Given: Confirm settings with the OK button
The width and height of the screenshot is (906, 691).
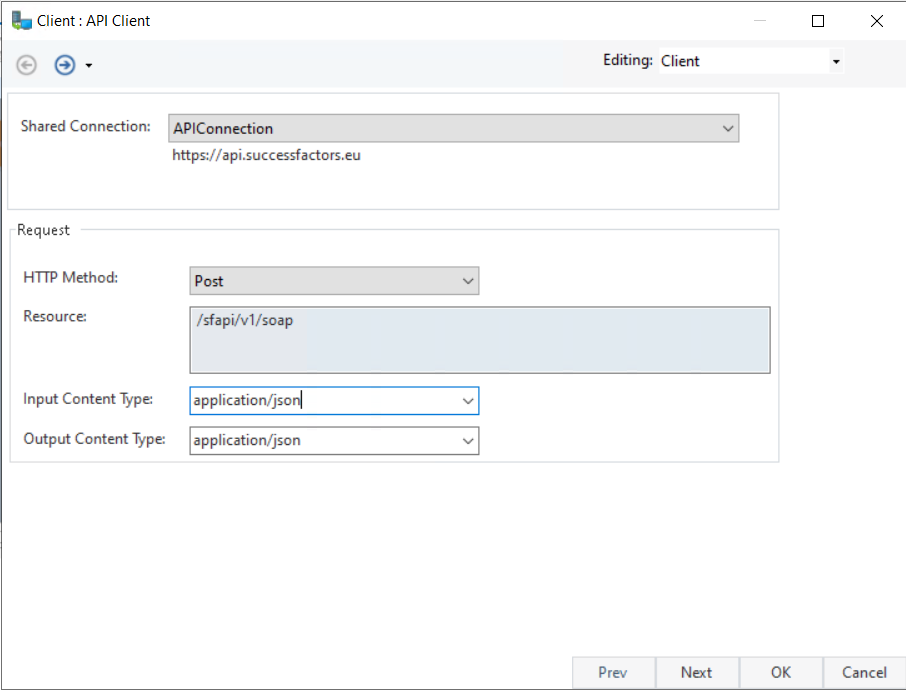Looking at the screenshot, I should 781,672.
